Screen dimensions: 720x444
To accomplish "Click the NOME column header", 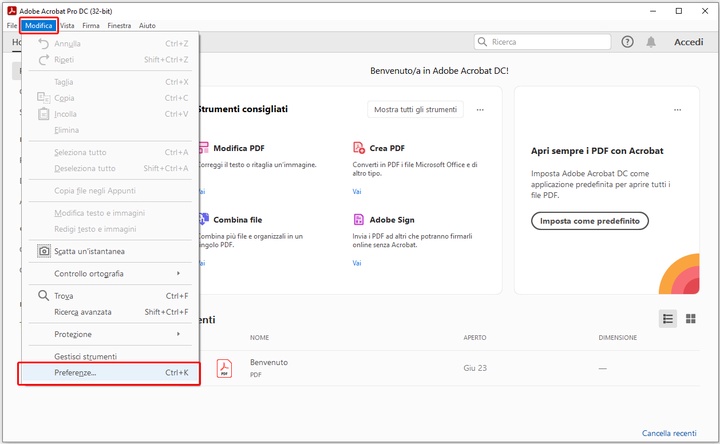I will (259, 337).
